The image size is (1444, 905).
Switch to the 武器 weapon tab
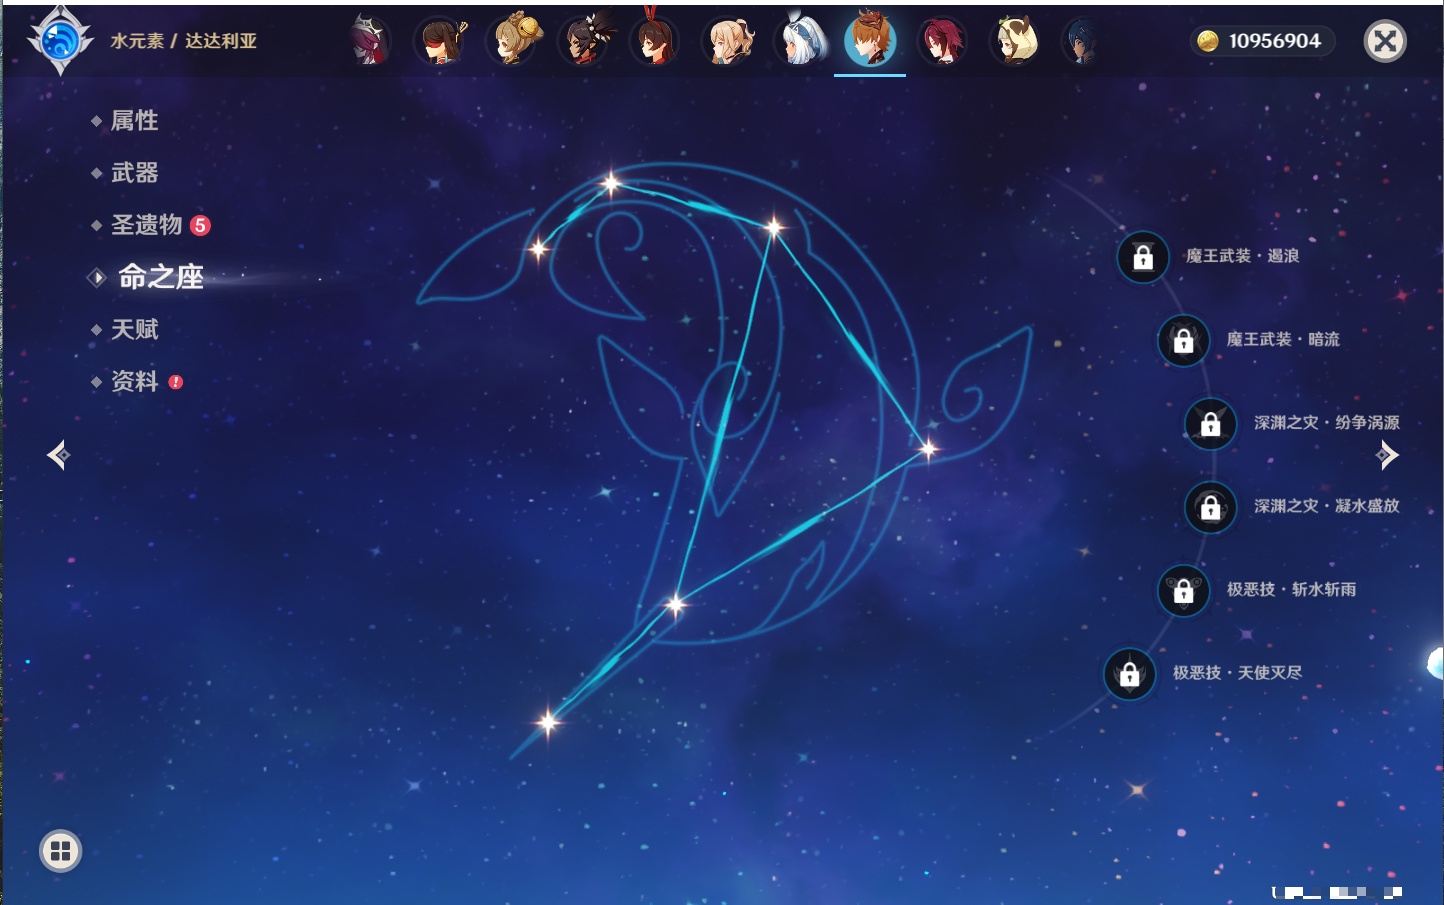click(134, 173)
